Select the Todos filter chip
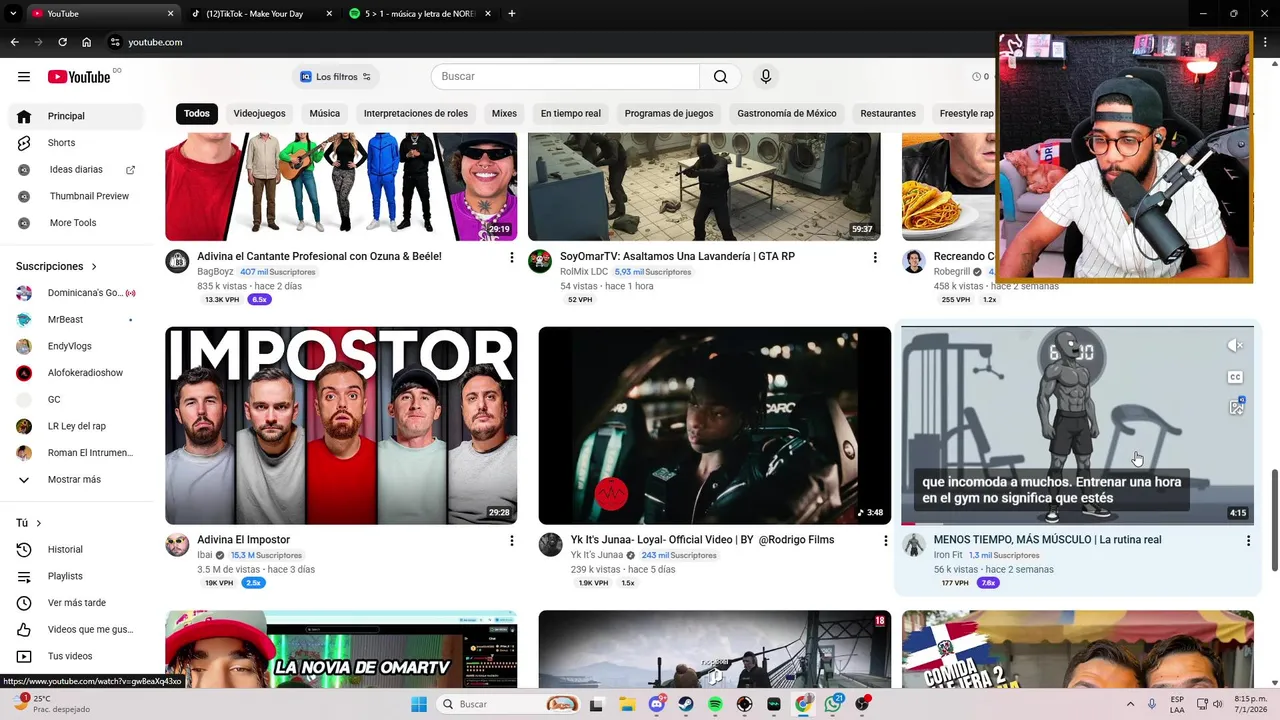Image resolution: width=1280 pixels, height=720 pixels. click(197, 114)
